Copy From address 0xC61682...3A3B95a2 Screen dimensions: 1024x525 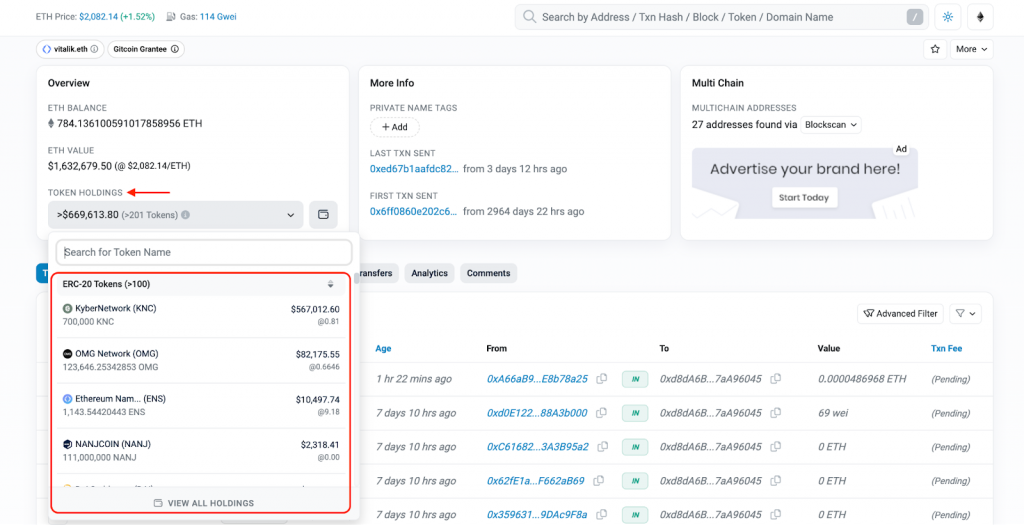[603, 447]
